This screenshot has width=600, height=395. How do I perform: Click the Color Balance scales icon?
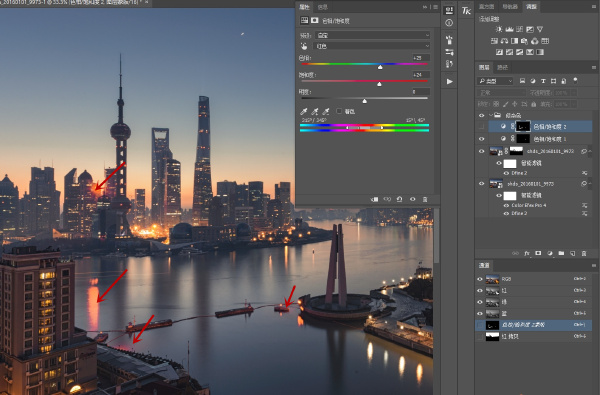coord(504,41)
